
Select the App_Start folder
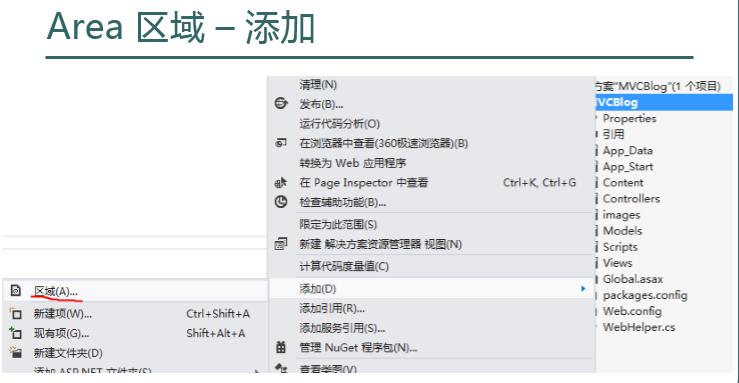click(628, 167)
